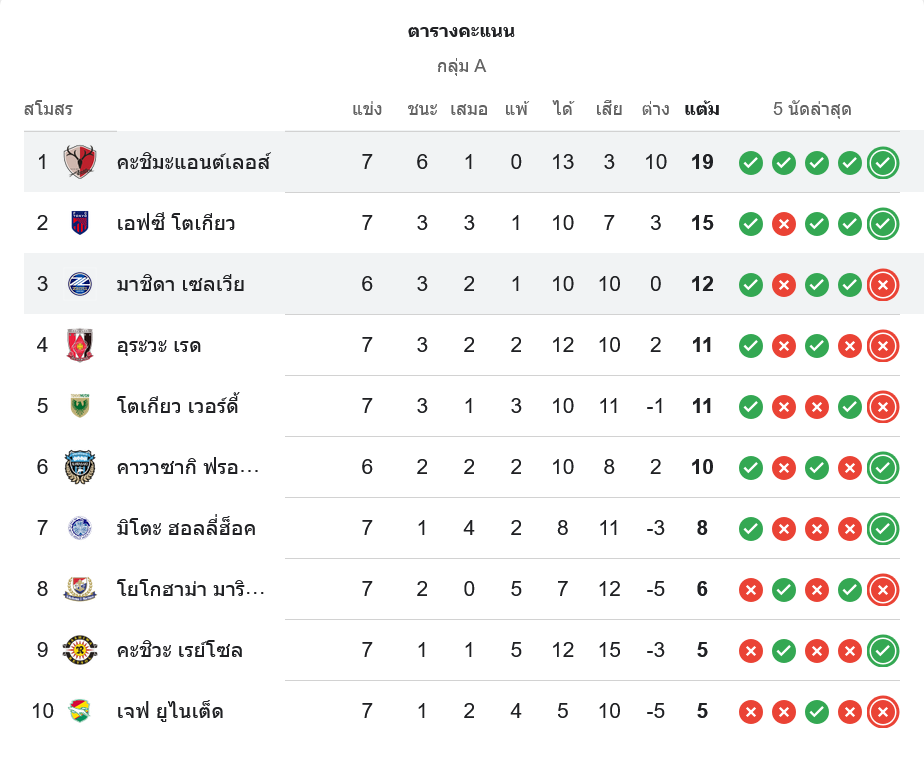Click the Tokyo Verdy club crest
This screenshot has width=924, height=759.
80,406
